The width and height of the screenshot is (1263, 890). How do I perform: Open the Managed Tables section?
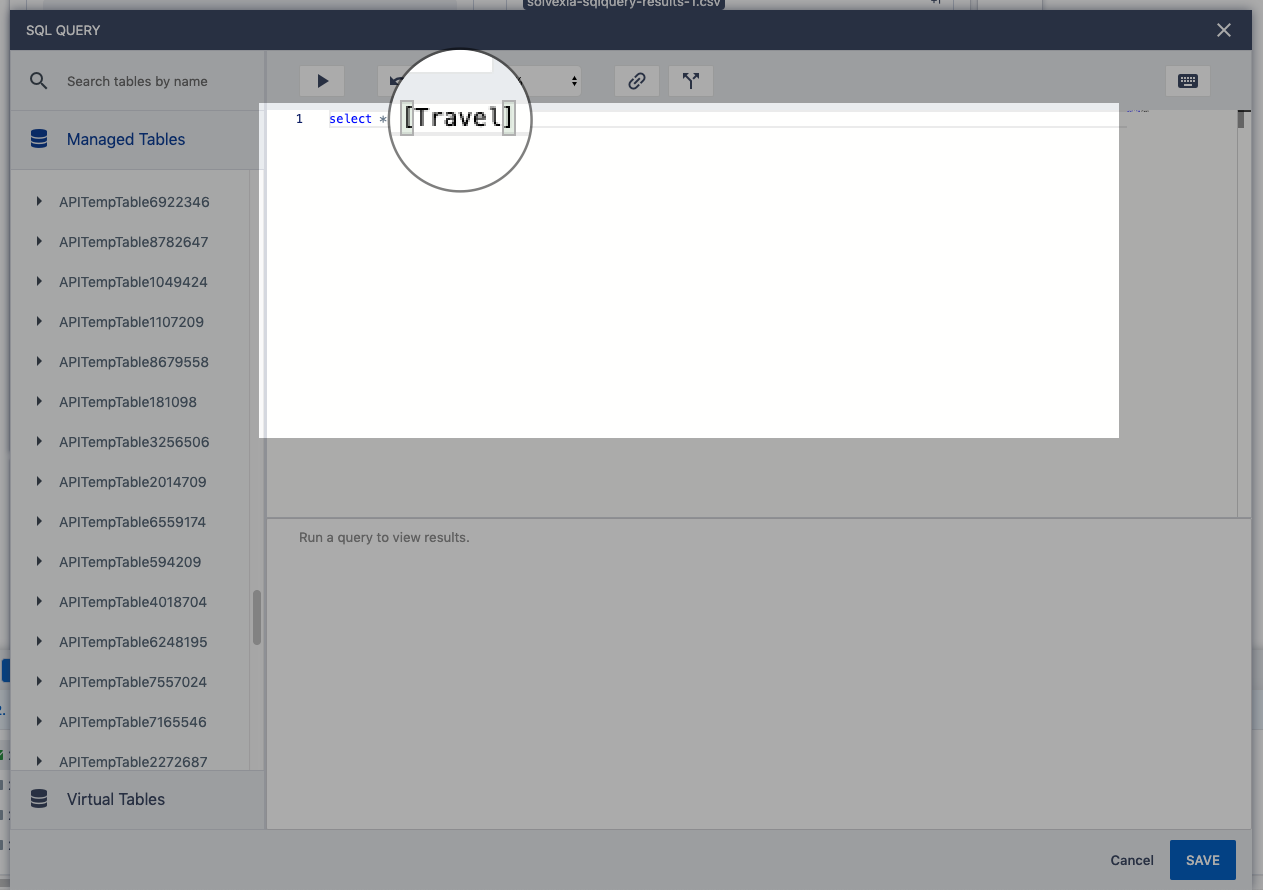tap(126, 139)
